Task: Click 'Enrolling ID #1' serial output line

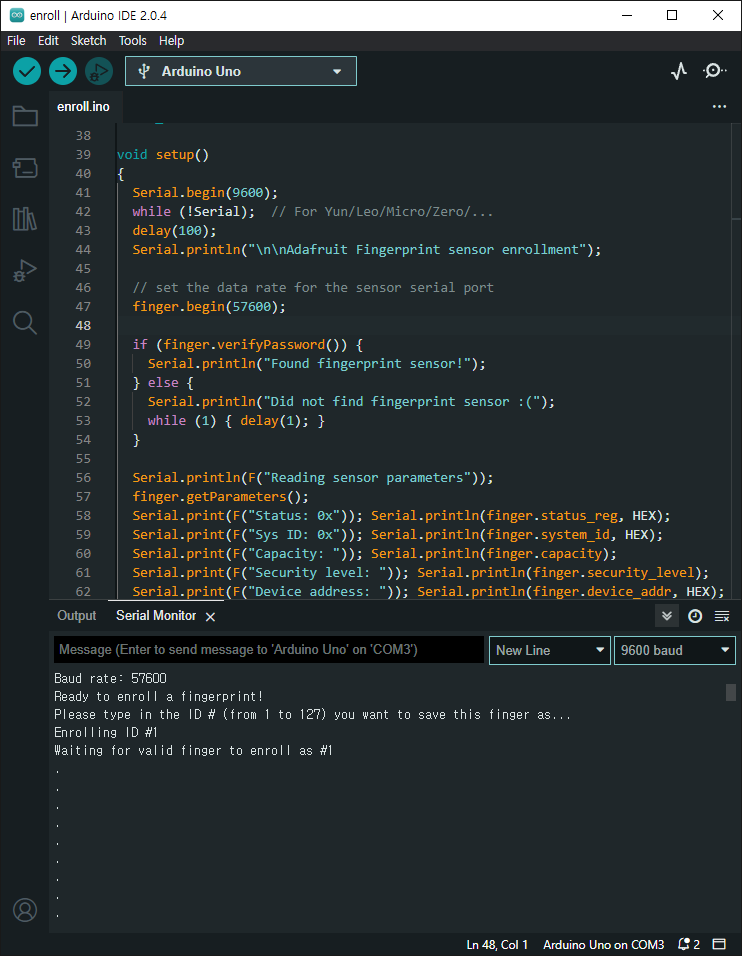Action: [106, 732]
